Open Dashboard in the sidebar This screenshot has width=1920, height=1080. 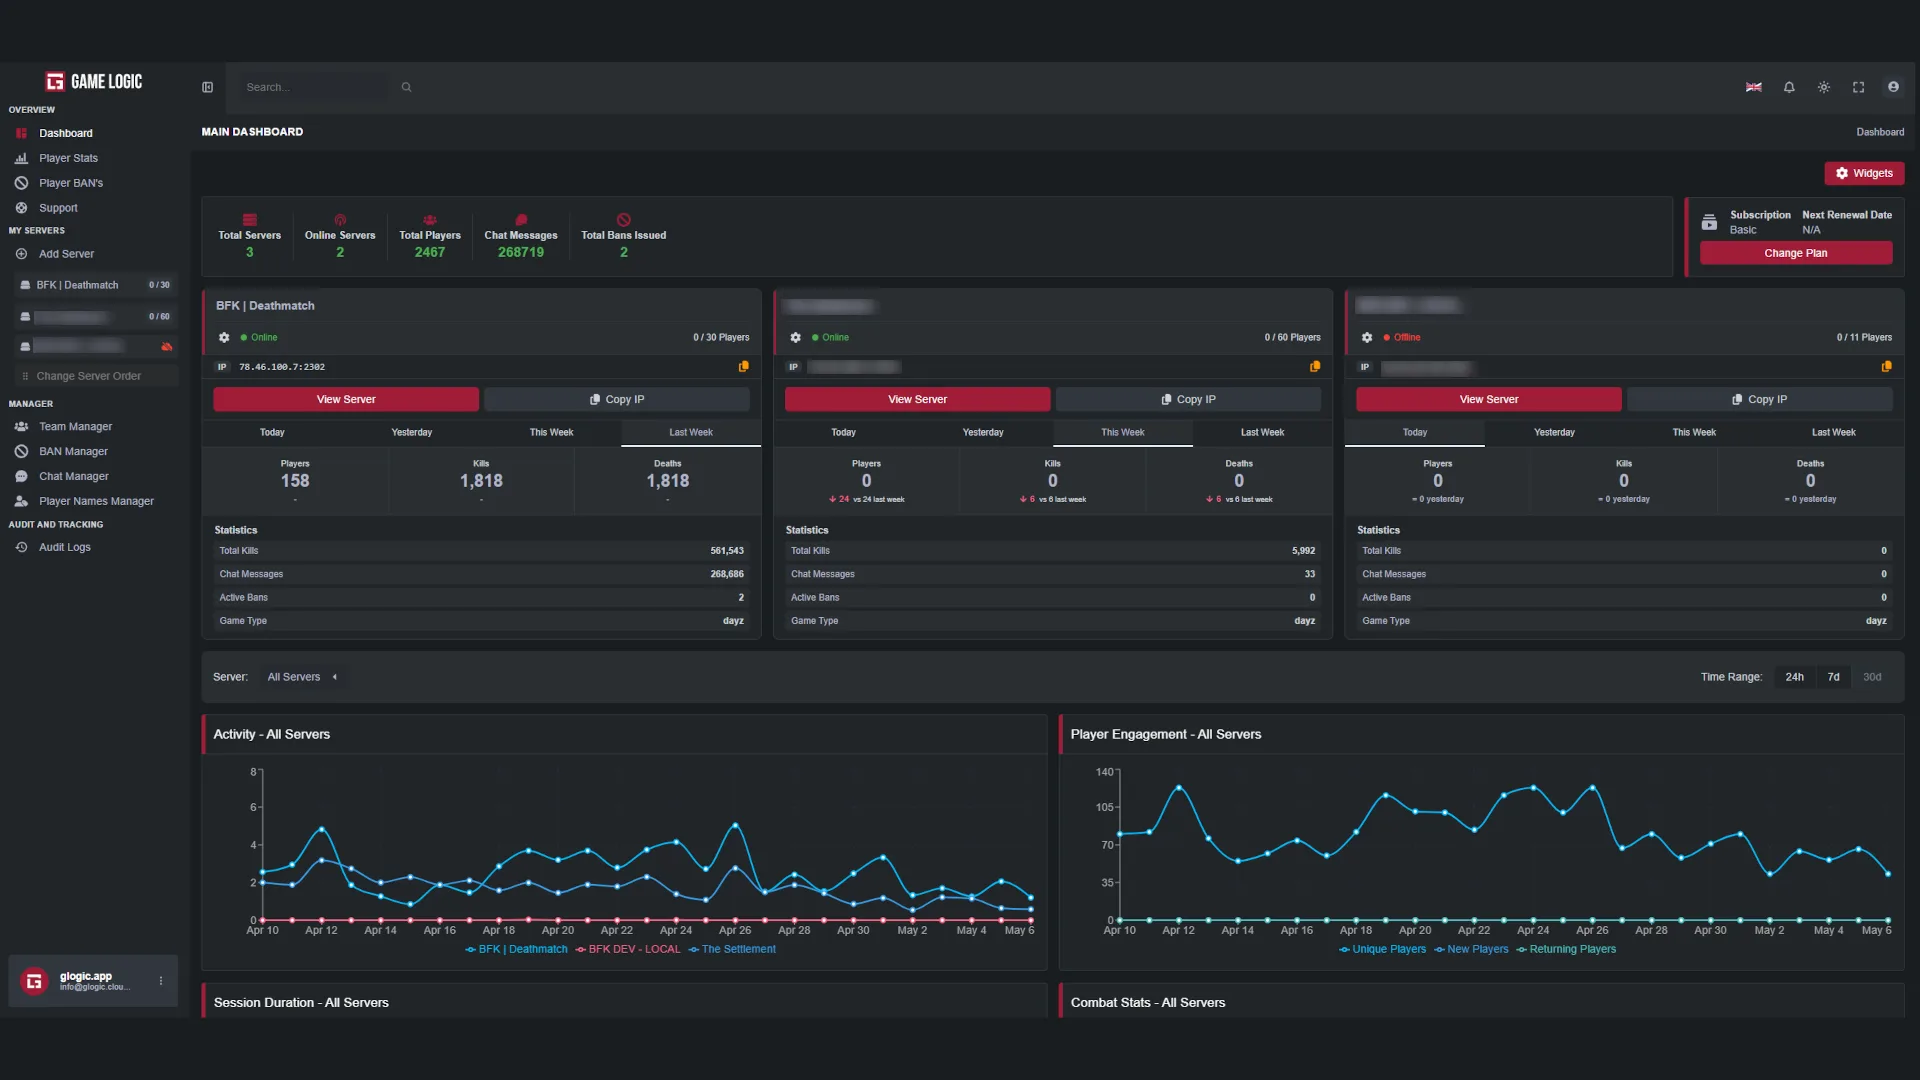(x=66, y=133)
